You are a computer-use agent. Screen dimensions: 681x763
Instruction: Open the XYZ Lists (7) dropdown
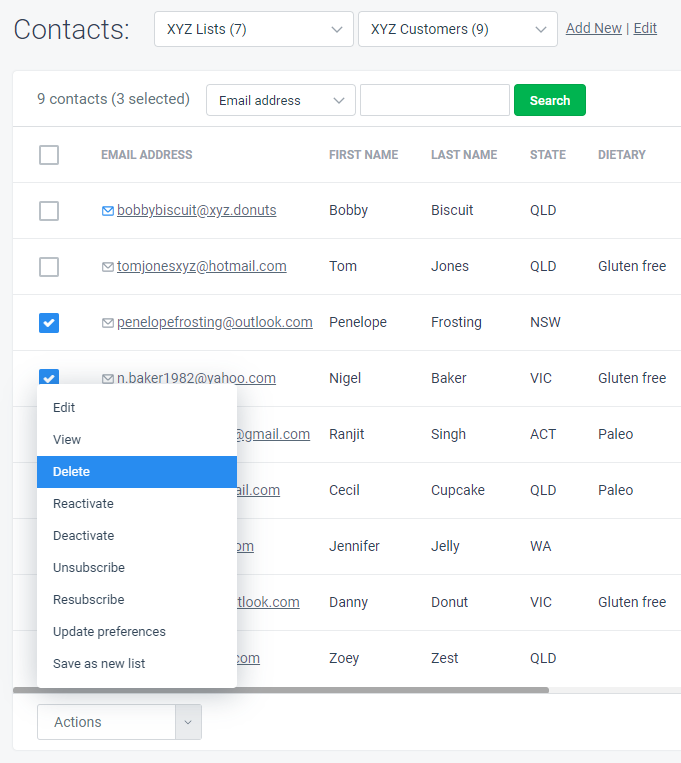(254, 29)
